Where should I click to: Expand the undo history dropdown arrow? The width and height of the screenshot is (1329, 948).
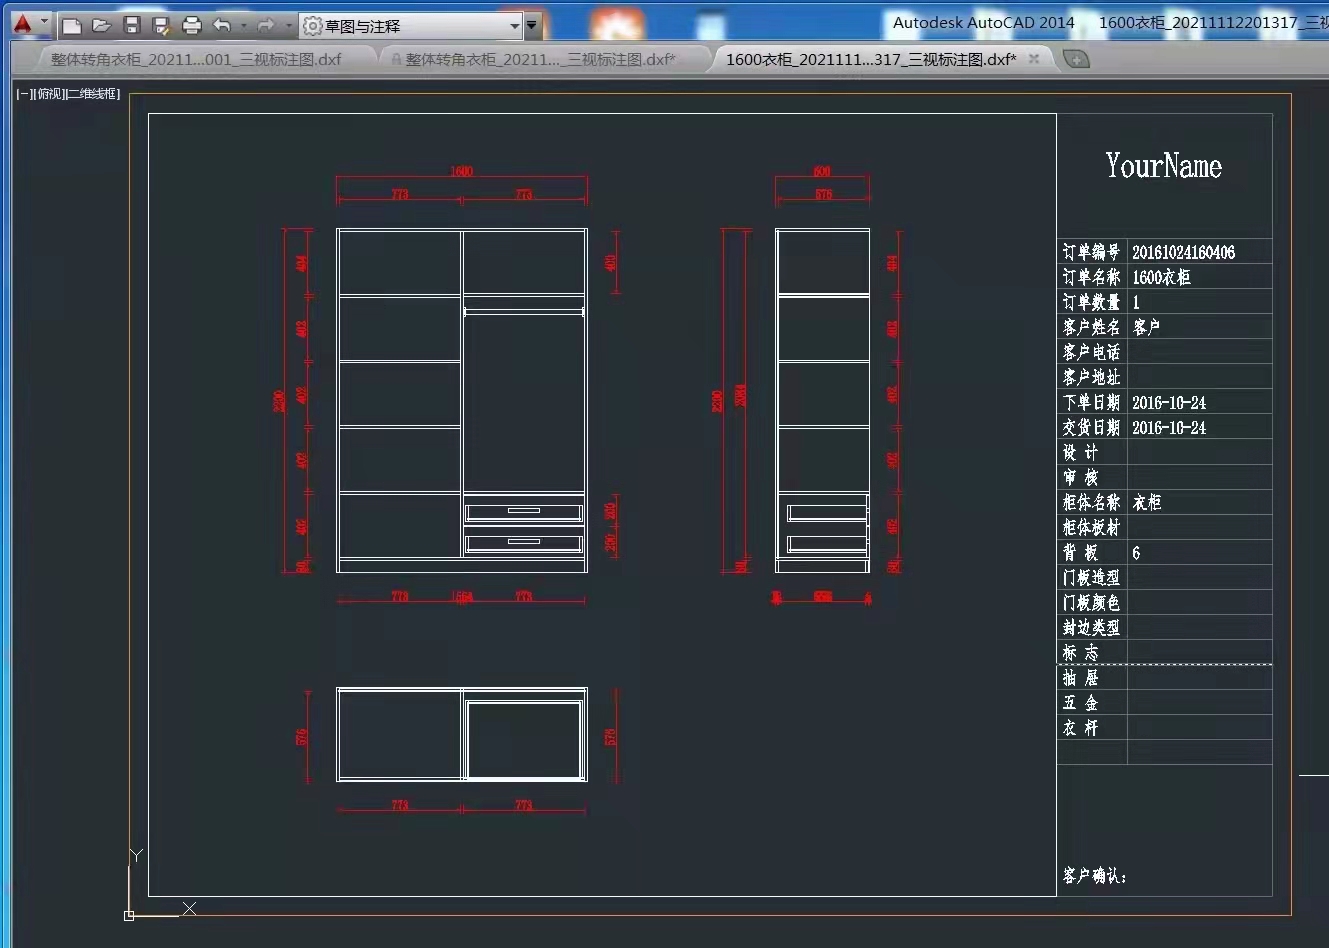click(x=244, y=26)
